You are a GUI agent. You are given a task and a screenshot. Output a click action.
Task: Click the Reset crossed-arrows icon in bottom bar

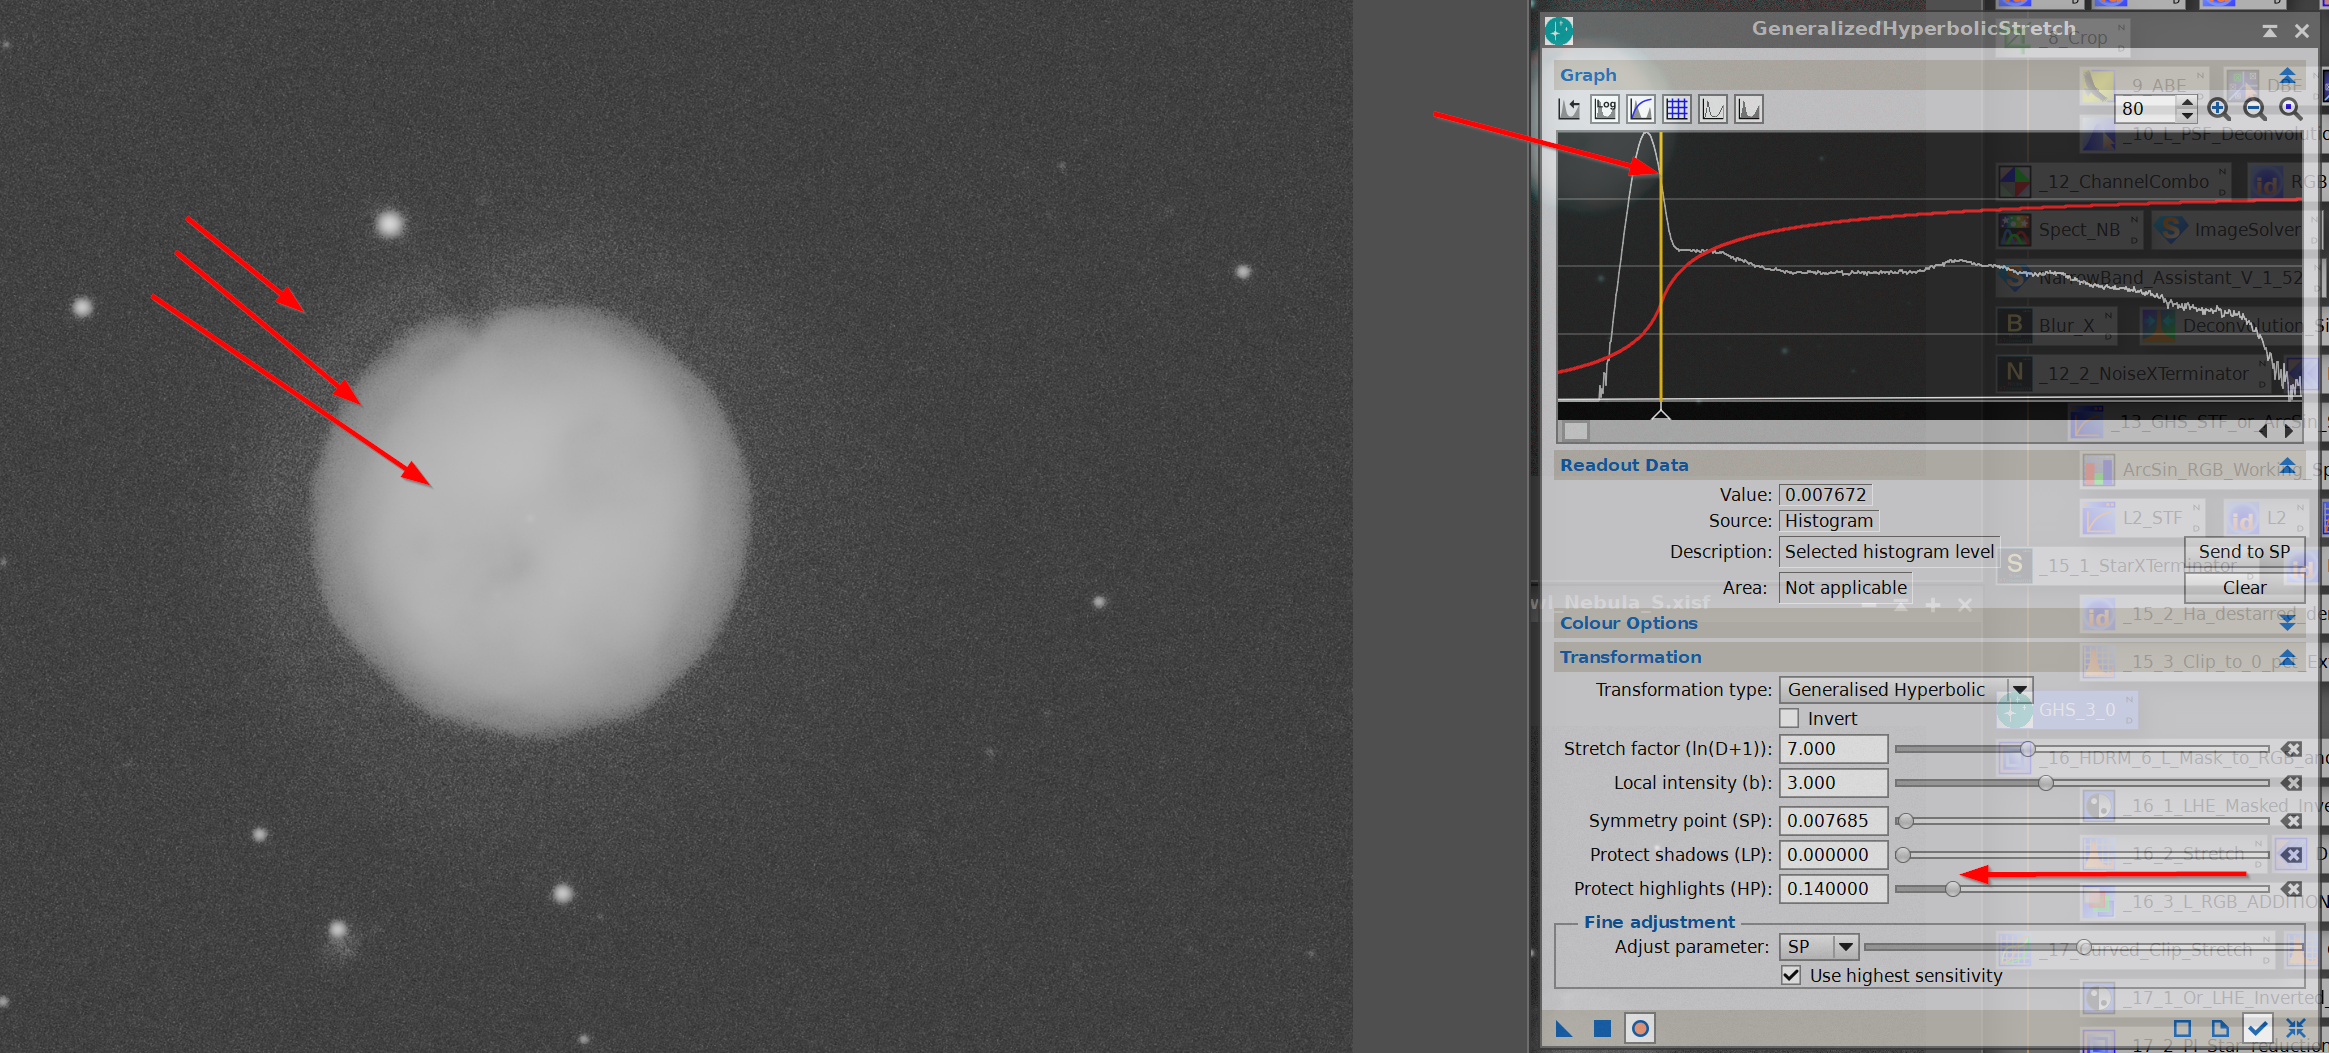click(2295, 1029)
